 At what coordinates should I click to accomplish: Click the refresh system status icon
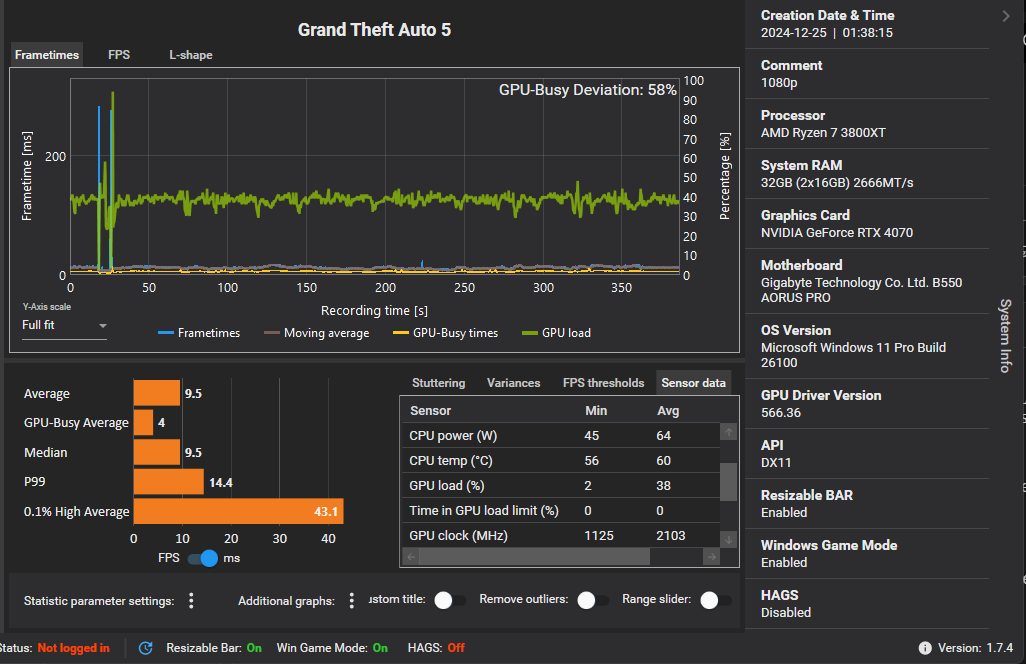coord(145,648)
